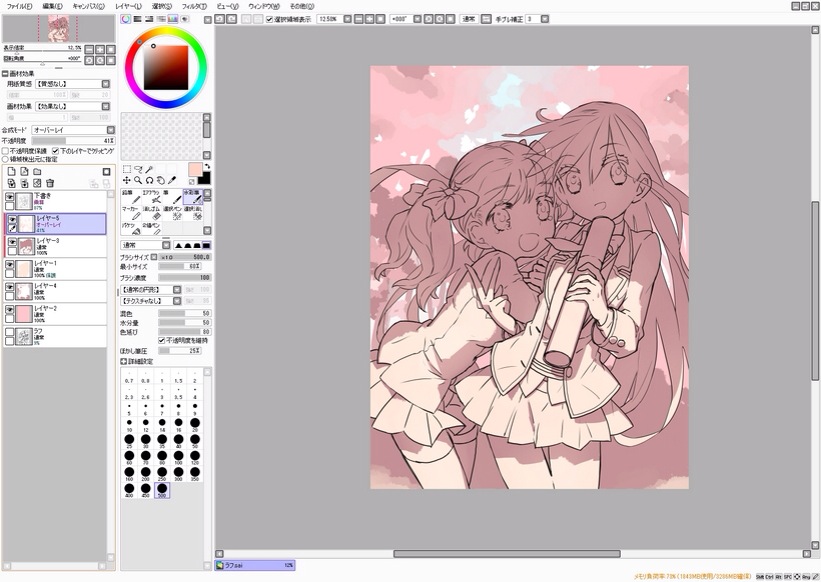Viewport: 821px width, 582px height.
Task: Enable the 不透明度保護 checkbox
Action: point(5,151)
